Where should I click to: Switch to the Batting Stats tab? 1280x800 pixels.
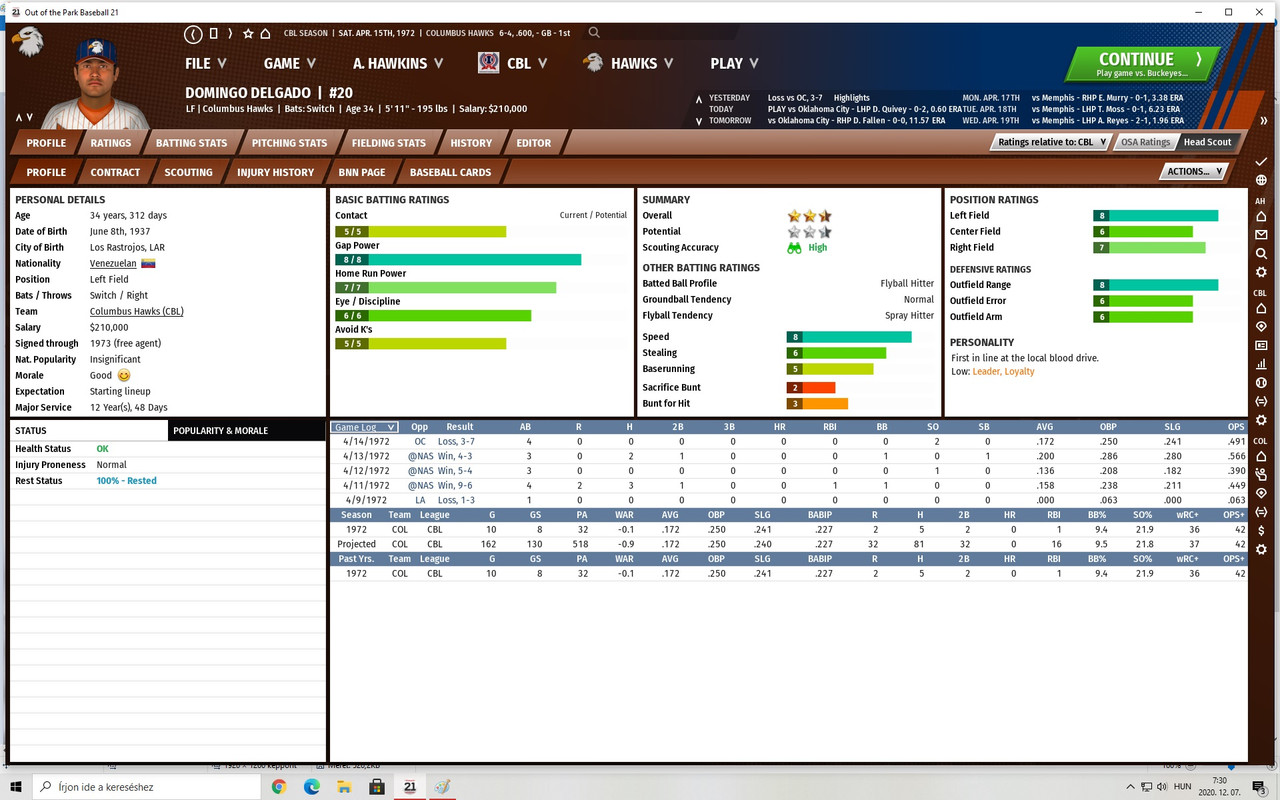pos(191,143)
